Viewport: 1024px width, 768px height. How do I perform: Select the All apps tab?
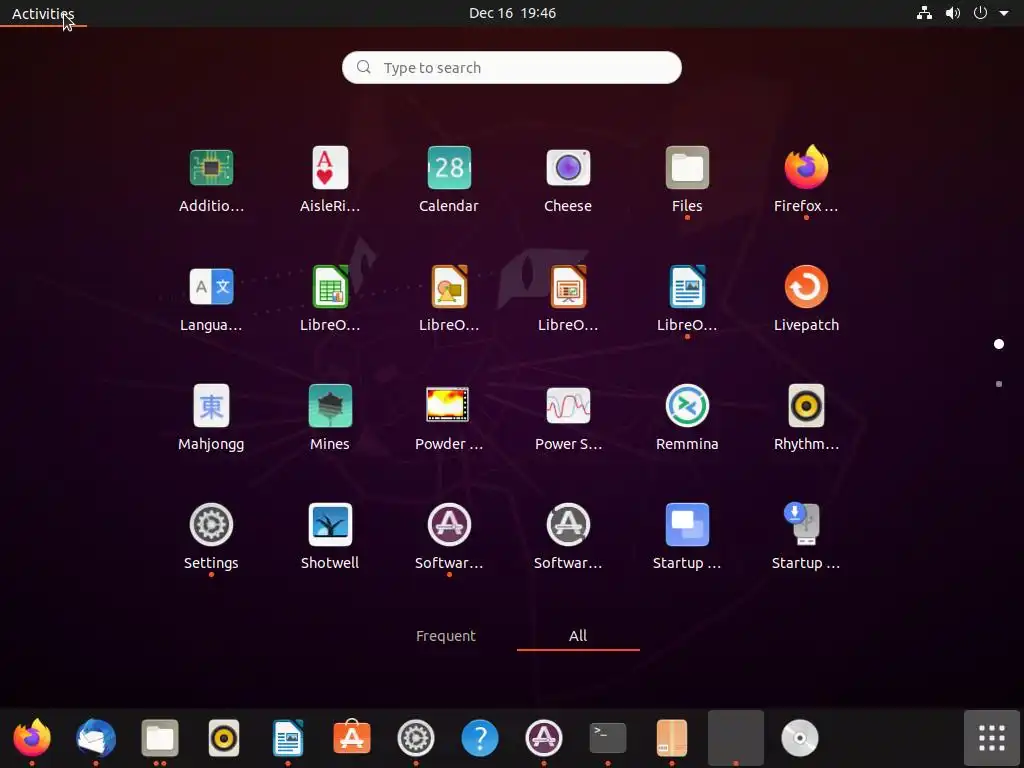[x=578, y=635]
